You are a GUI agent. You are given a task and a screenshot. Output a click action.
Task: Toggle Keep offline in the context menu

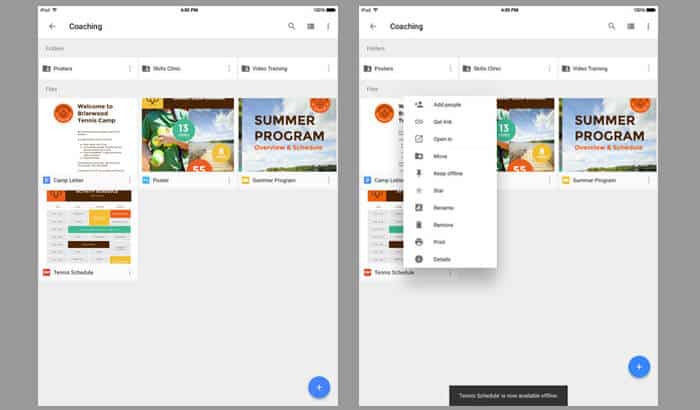pyautogui.click(x=450, y=173)
